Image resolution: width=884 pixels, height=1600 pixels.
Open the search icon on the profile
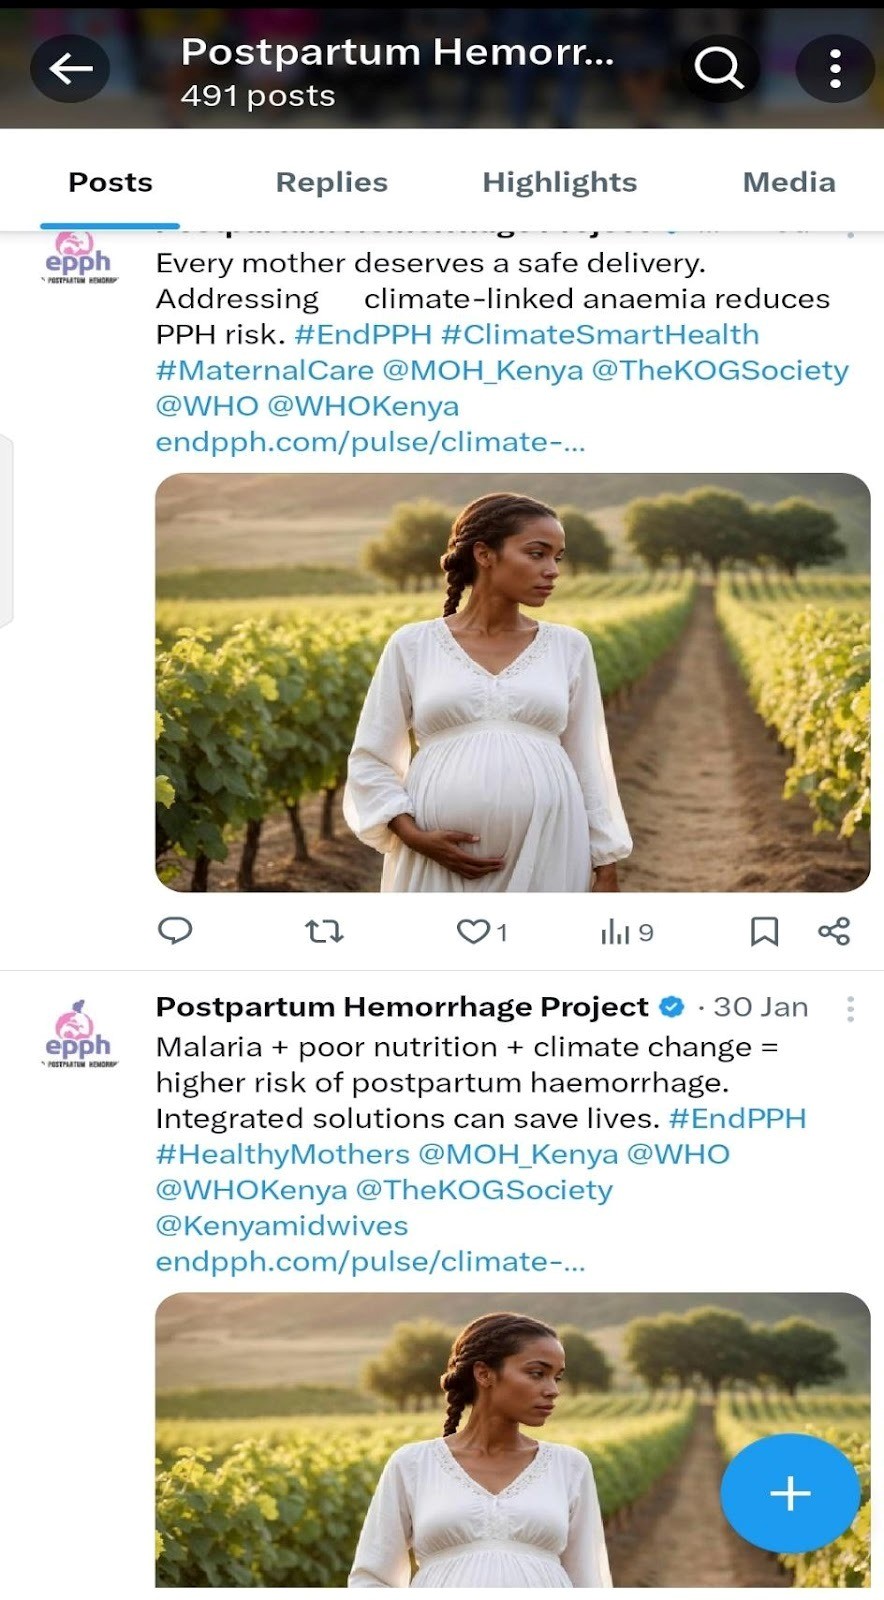pos(719,68)
